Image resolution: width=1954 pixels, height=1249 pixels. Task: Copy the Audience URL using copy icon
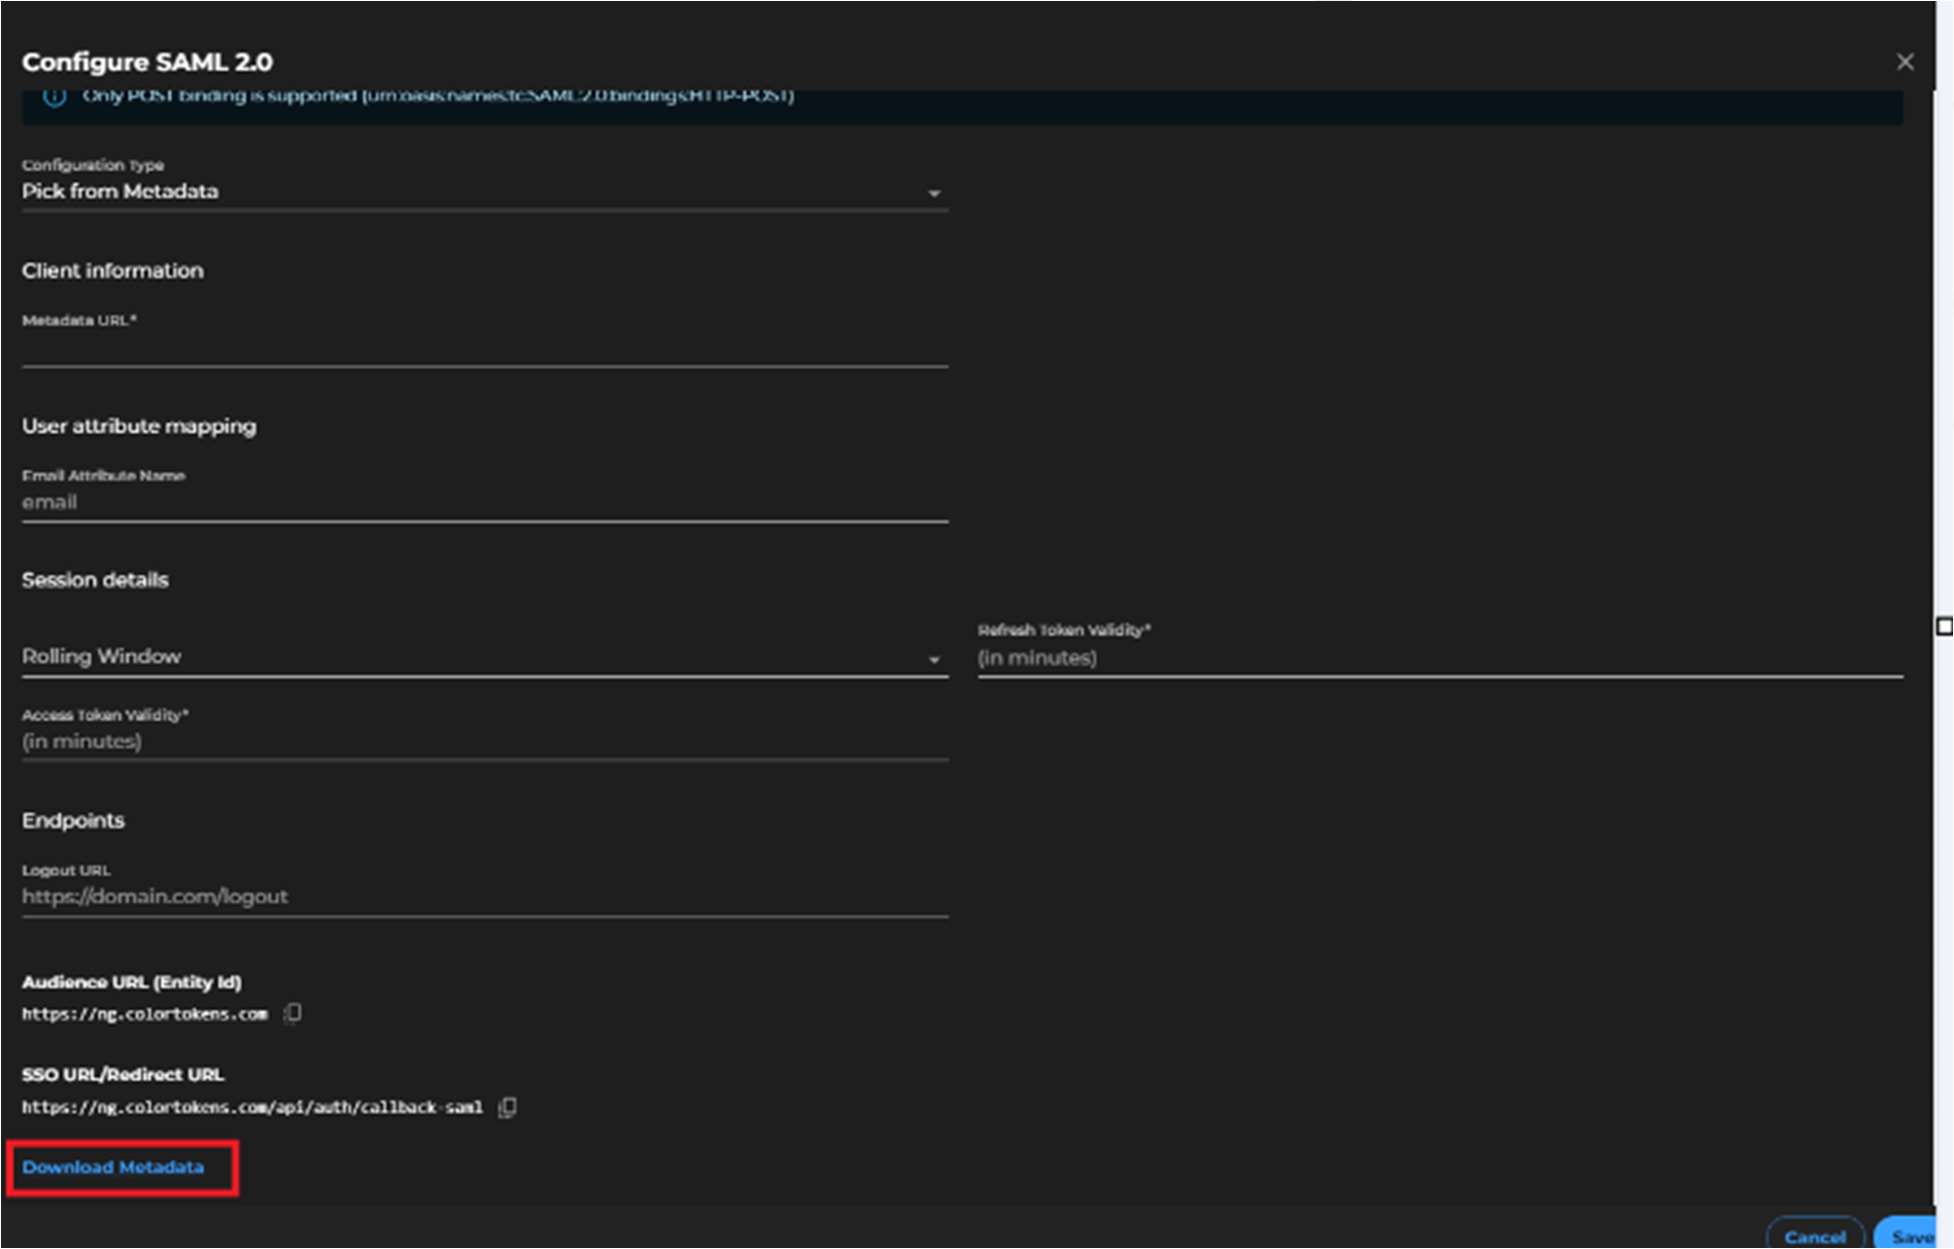(x=292, y=1013)
